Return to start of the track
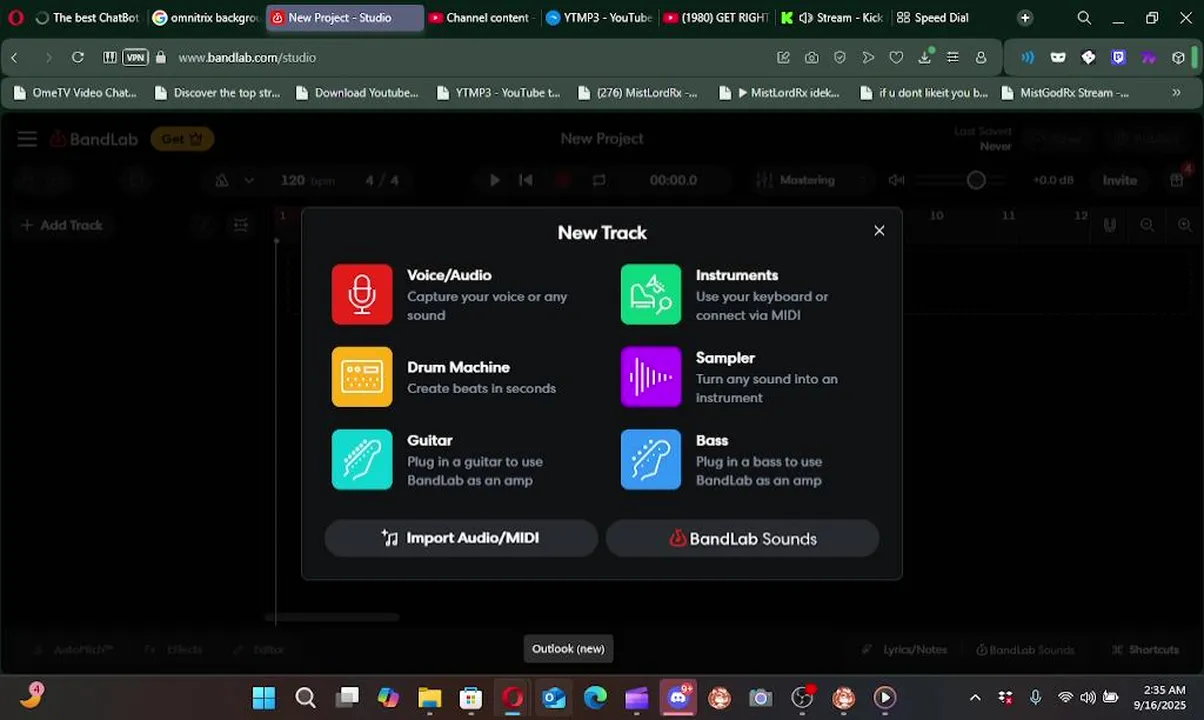 [526, 180]
